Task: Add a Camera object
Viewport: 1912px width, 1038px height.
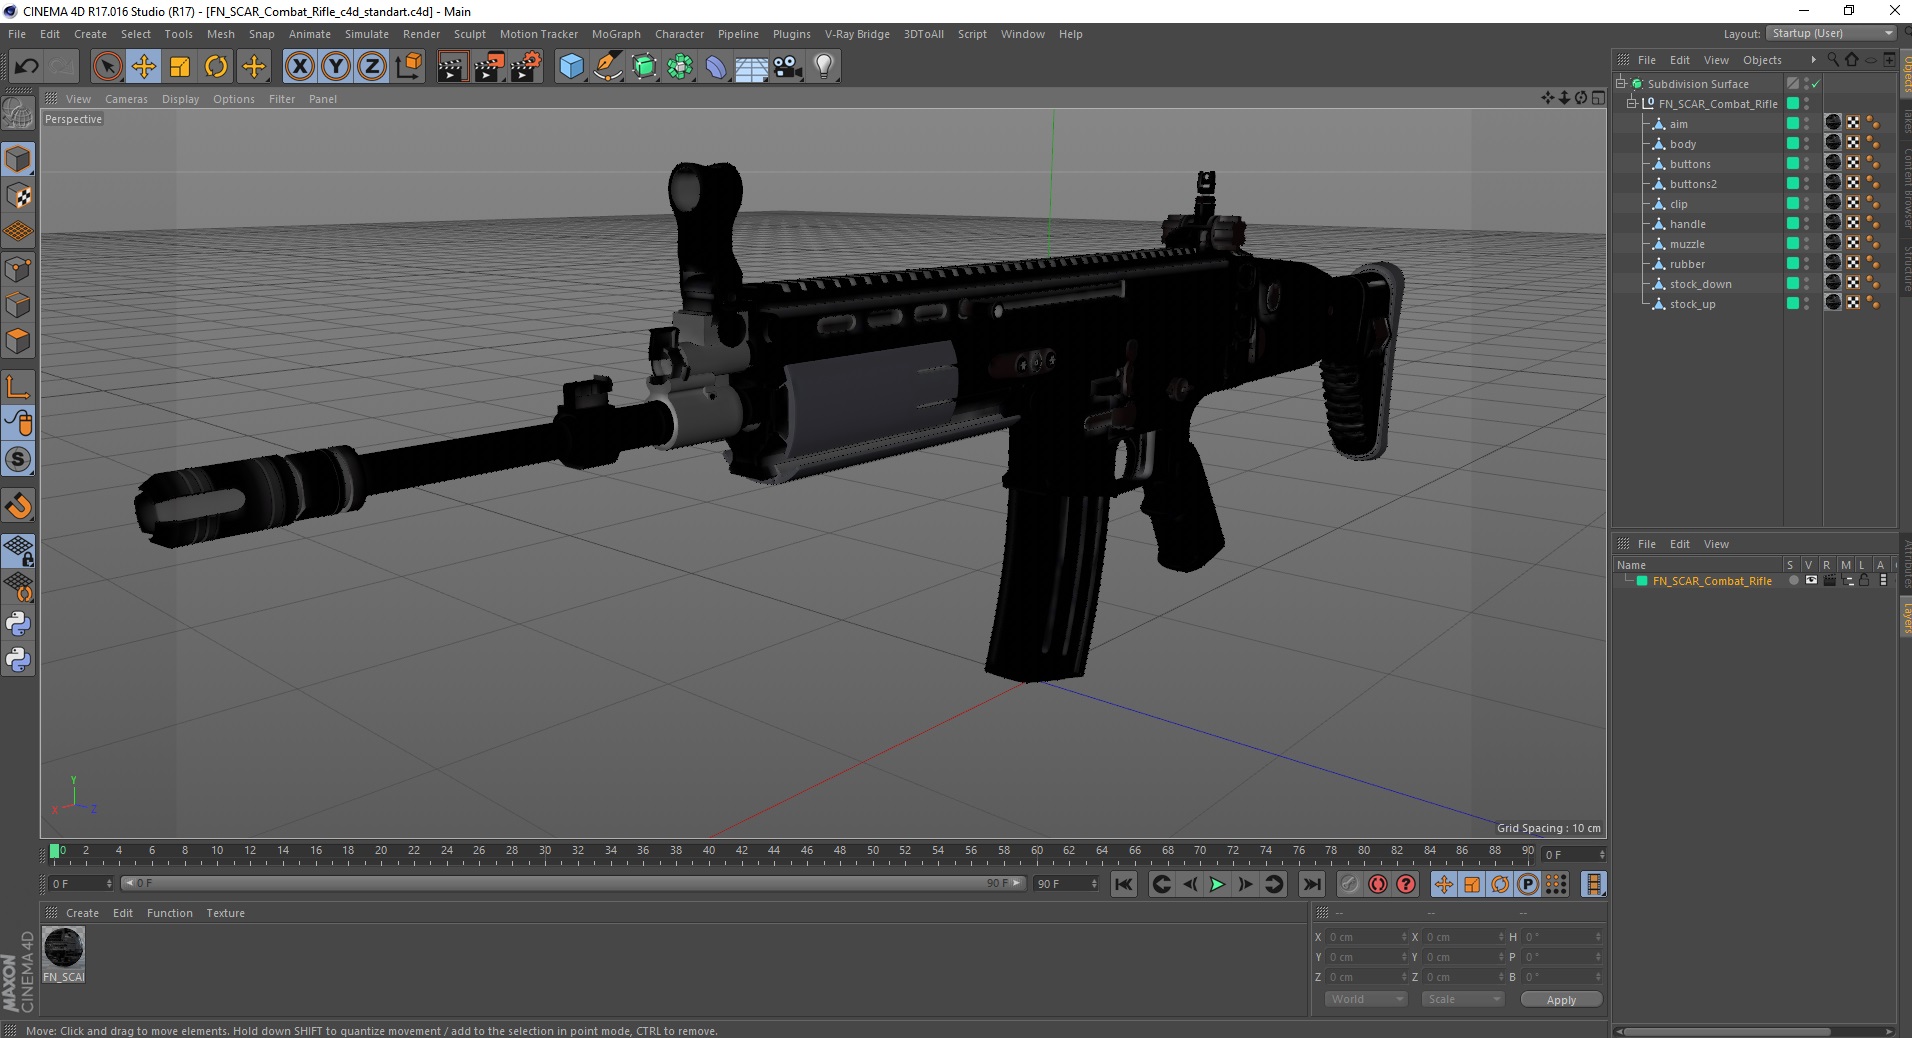Action: click(788, 67)
